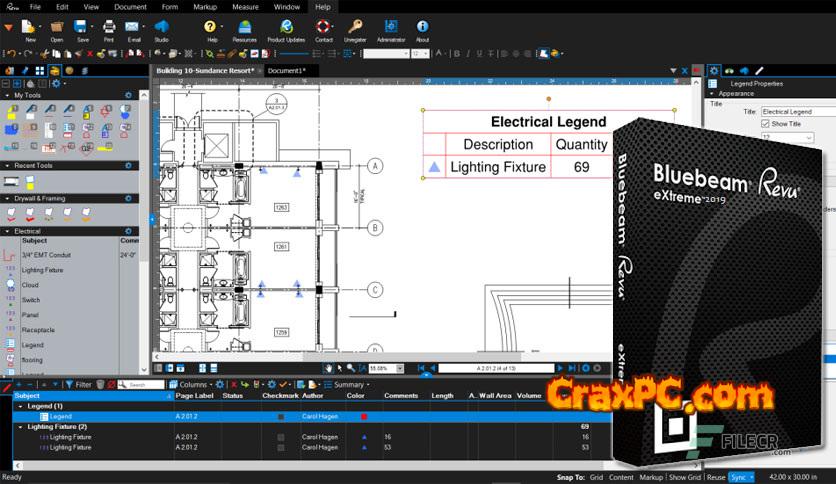This screenshot has height=484, width=836.
Task: Click the Studio icon in the toolbar
Action: (161, 28)
